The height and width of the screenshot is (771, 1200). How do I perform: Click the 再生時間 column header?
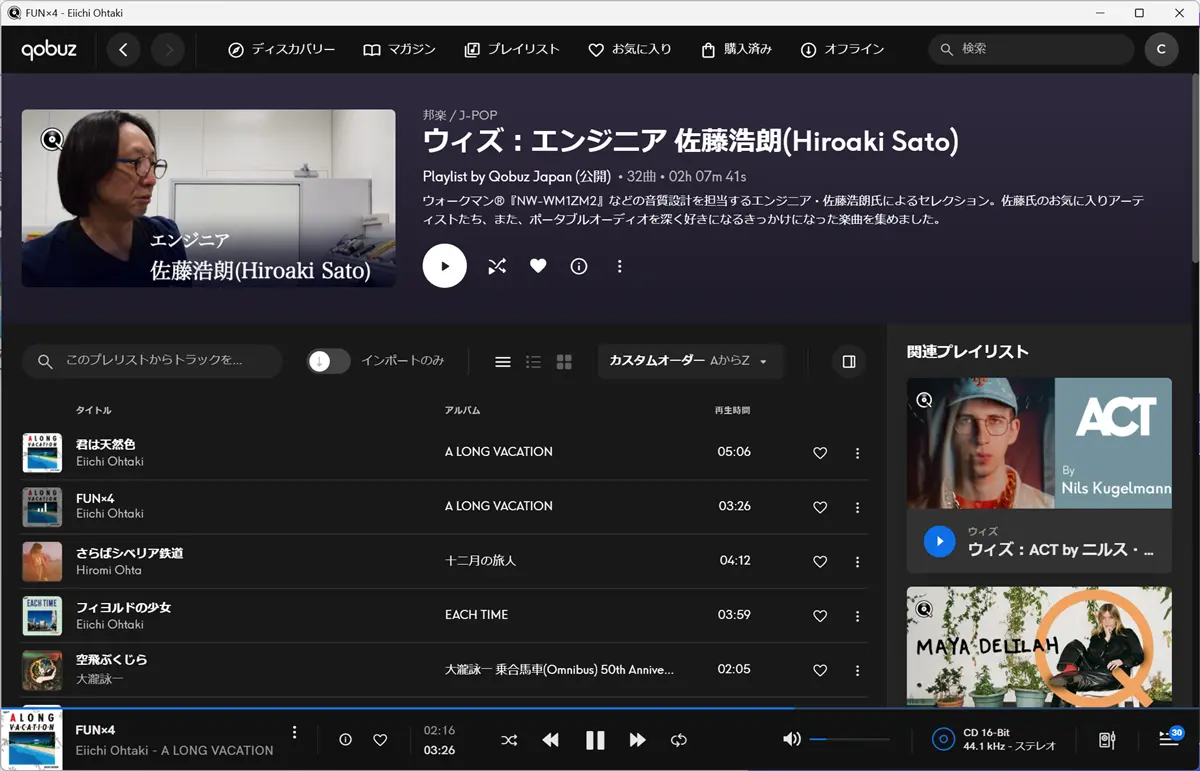(x=732, y=411)
